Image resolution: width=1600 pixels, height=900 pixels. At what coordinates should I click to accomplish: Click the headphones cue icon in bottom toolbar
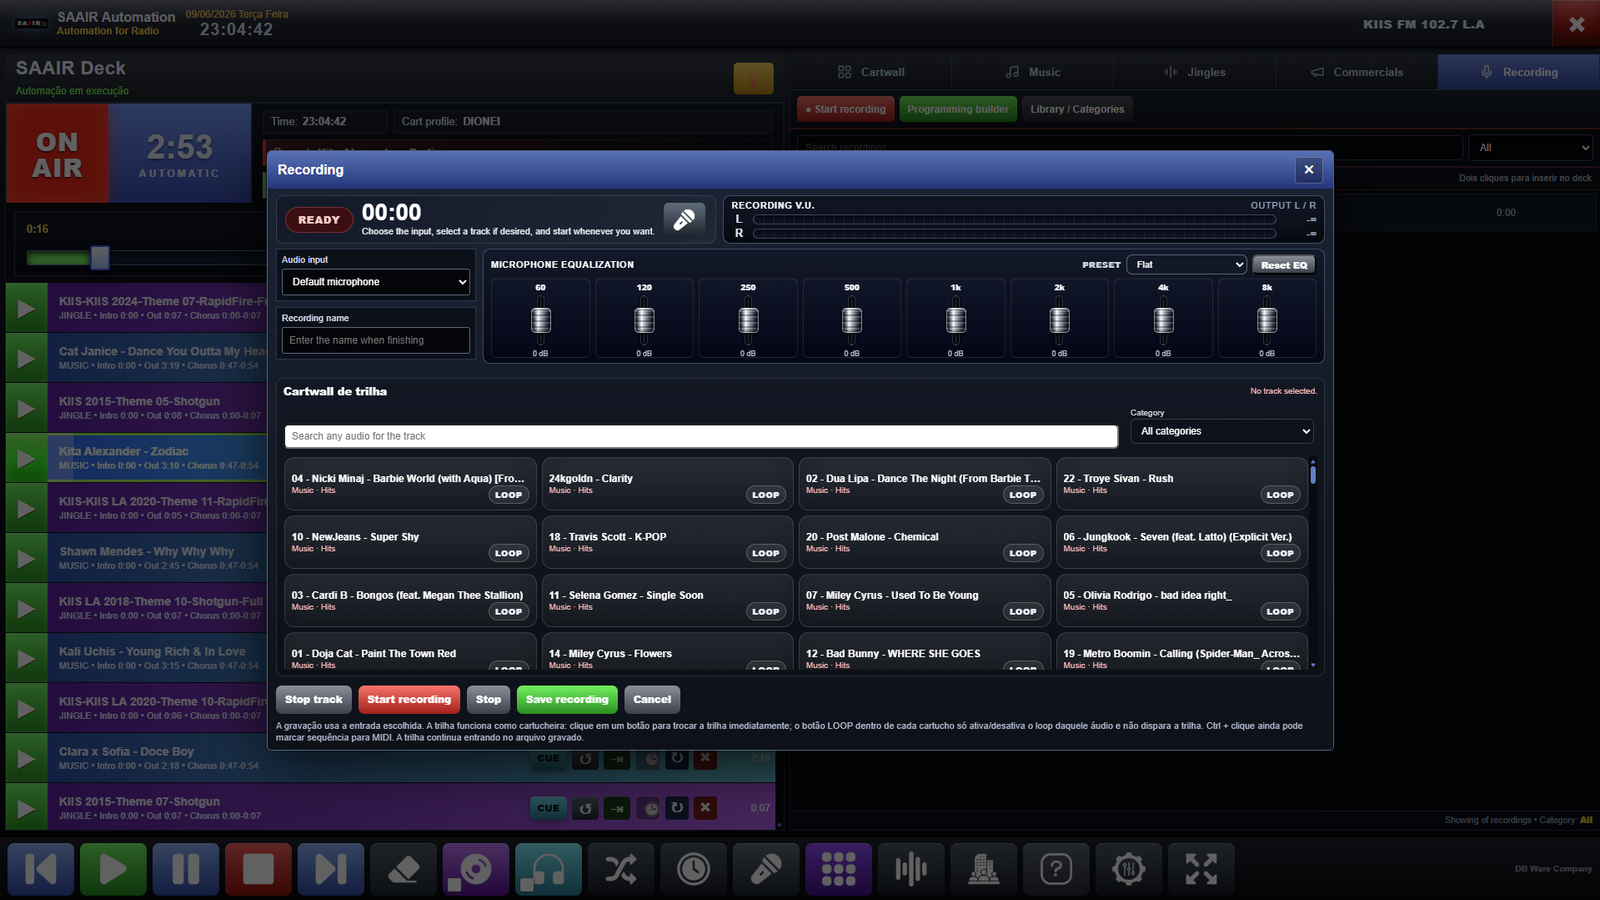548,869
